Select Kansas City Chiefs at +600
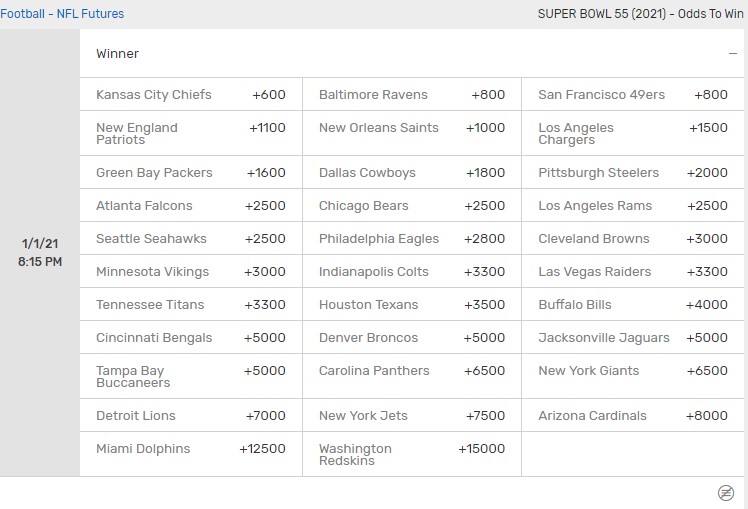Viewport: 748px width, 509px height. pos(191,95)
